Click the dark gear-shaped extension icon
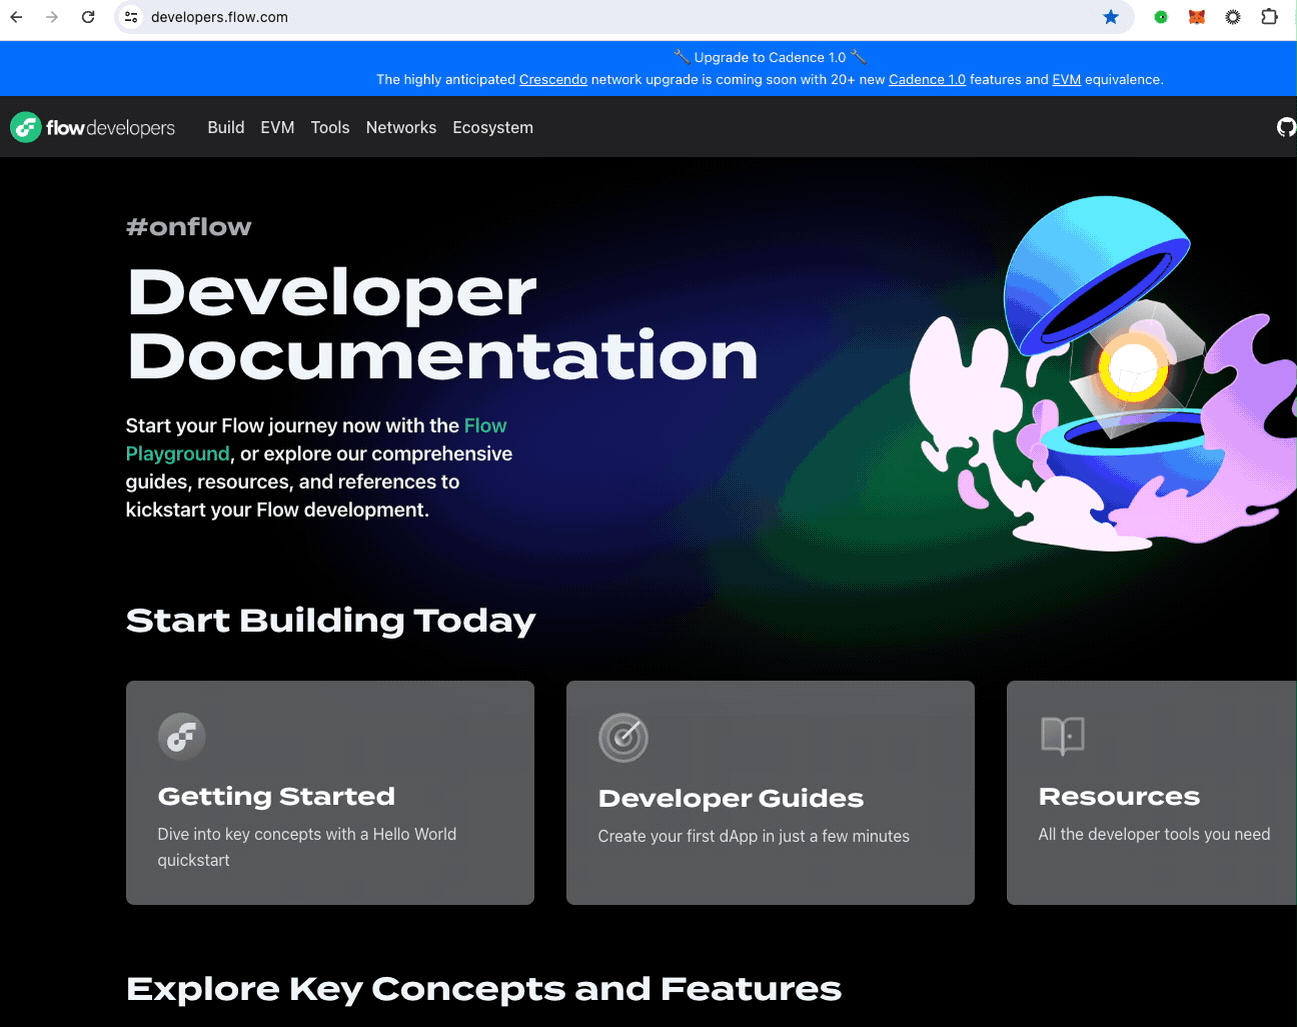Screen dimensions: 1297x1027 (1232, 17)
